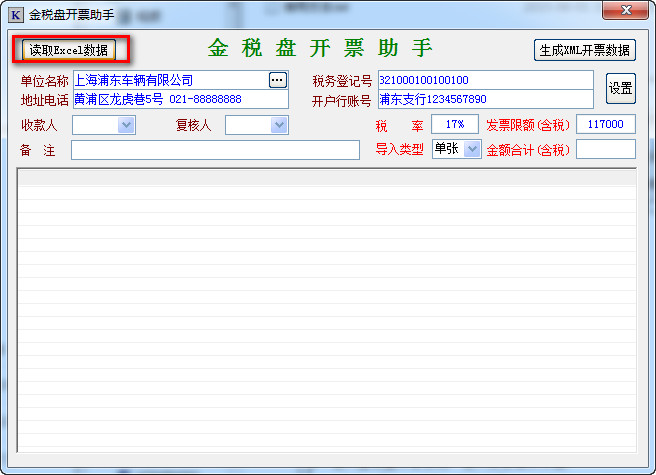Click the 发票限额(含税) label
The height and width of the screenshot is (475, 656).
(528, 125)
